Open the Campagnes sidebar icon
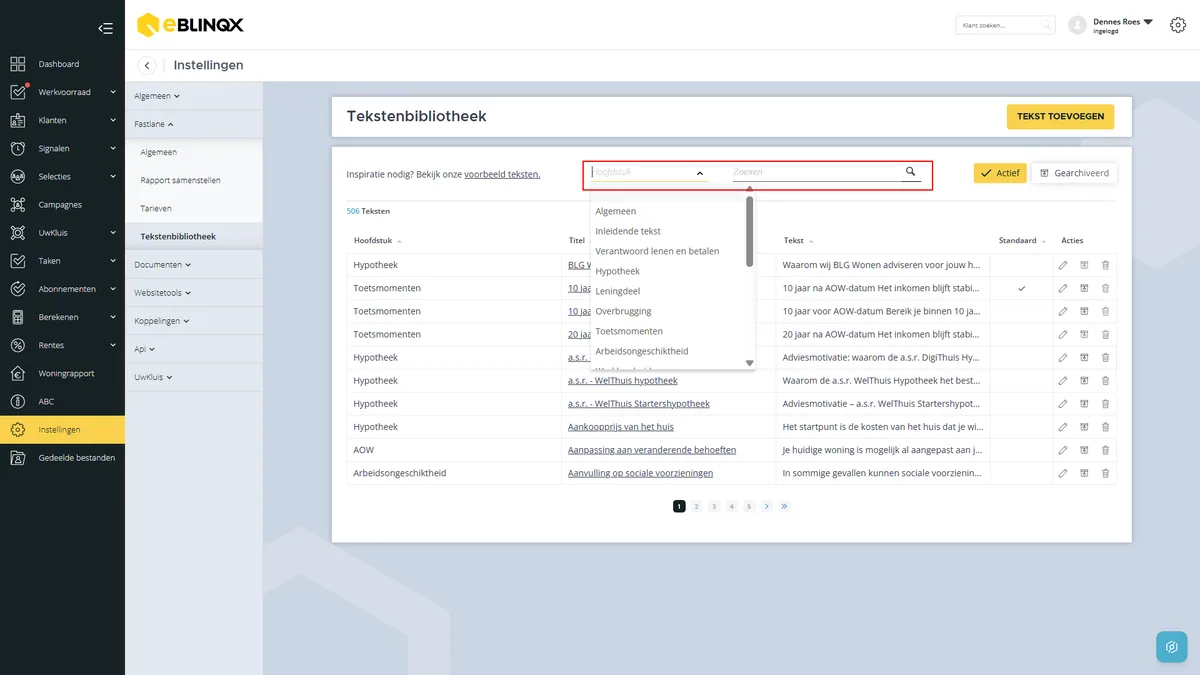The image size is (1200, 675). tap(18, 205)
